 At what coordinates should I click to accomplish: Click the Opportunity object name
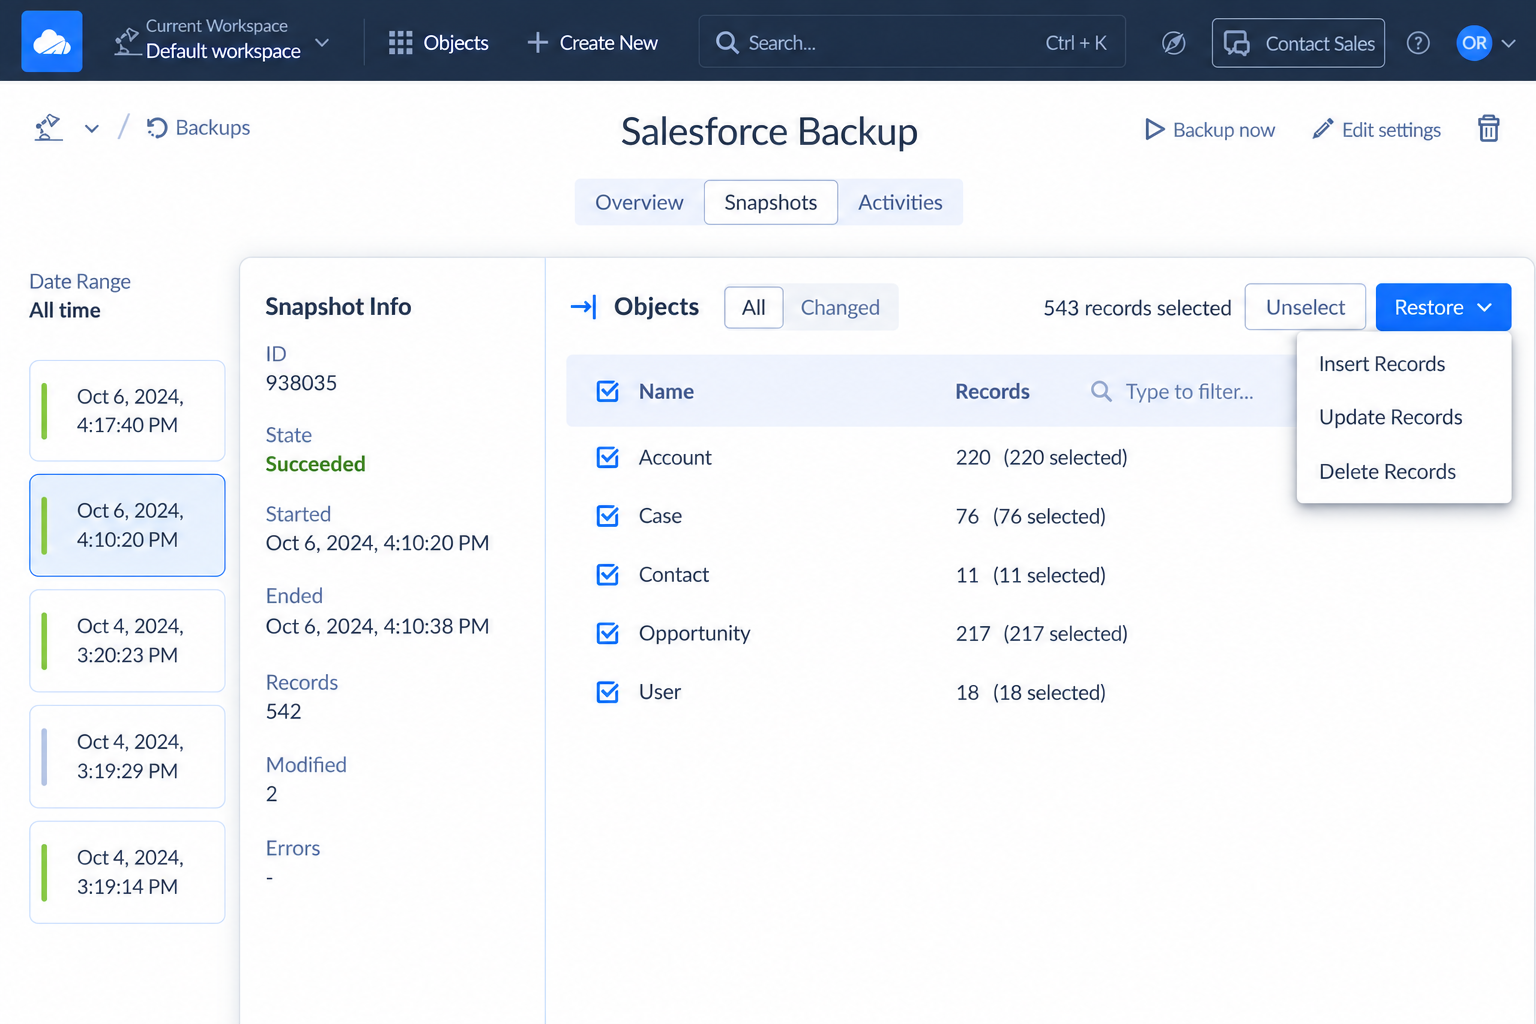(x=694, y=633)
